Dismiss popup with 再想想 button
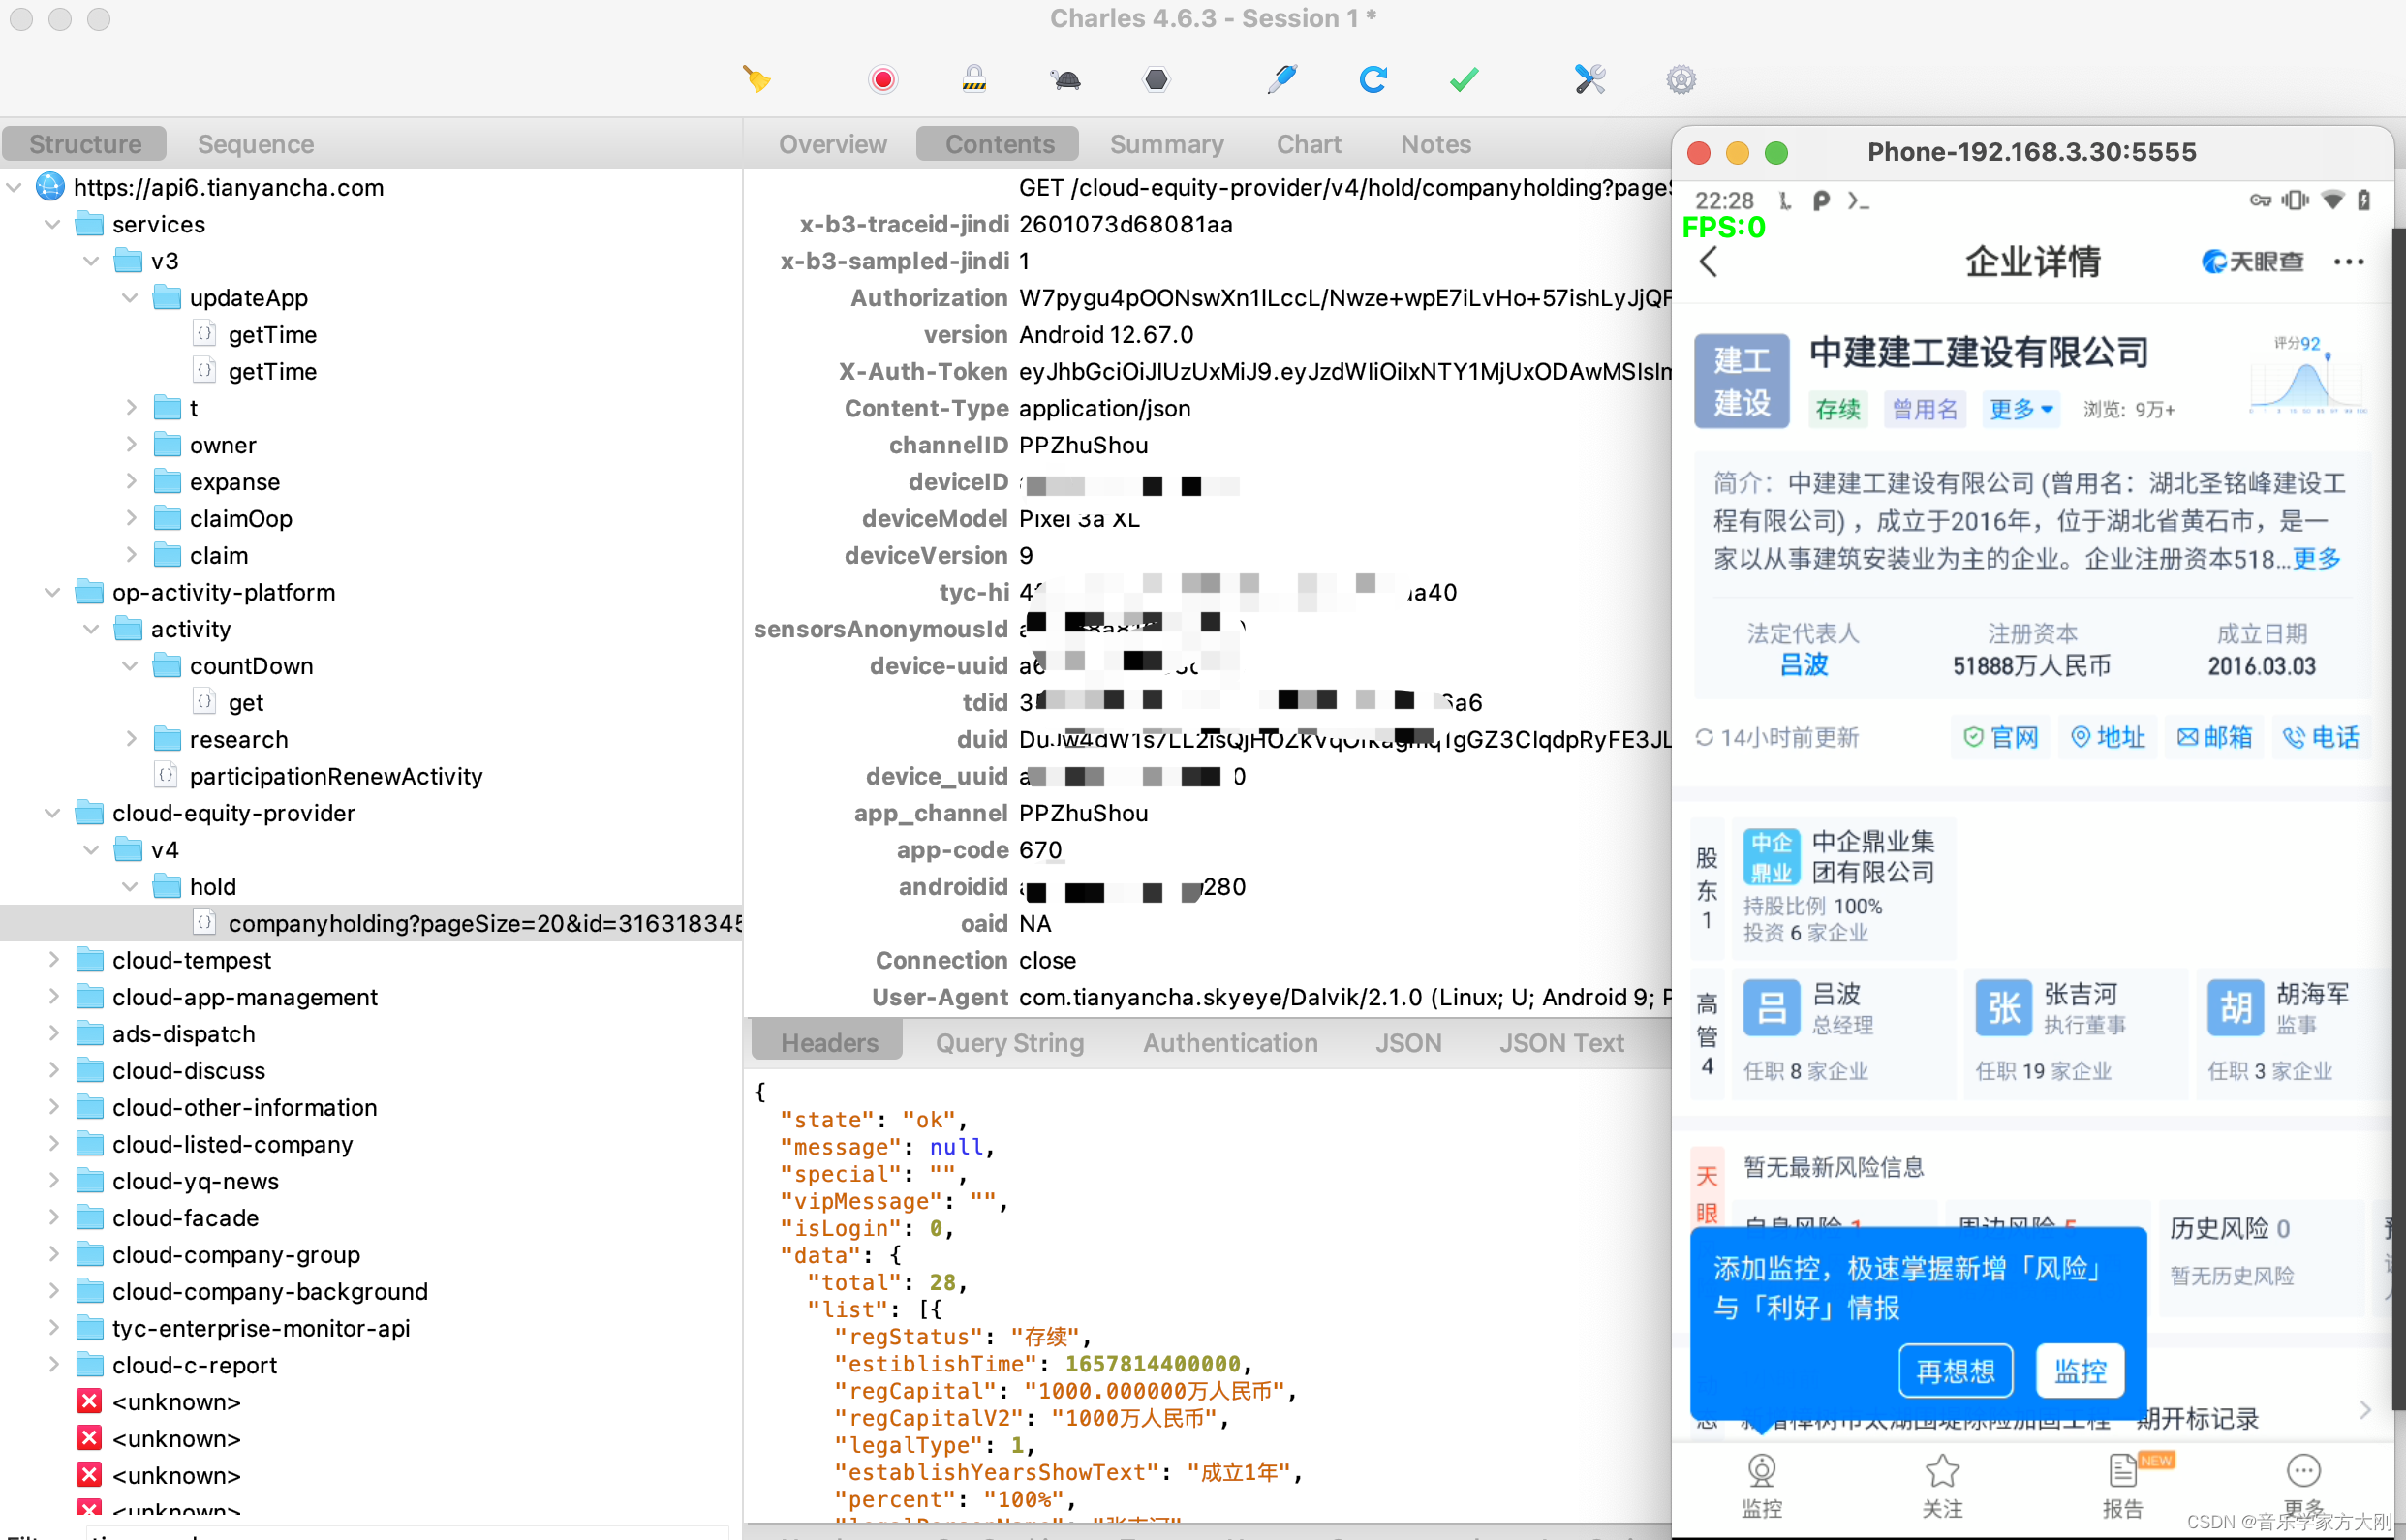This screenshot has height=1540, width=2406. [x=1955, y=1371]
